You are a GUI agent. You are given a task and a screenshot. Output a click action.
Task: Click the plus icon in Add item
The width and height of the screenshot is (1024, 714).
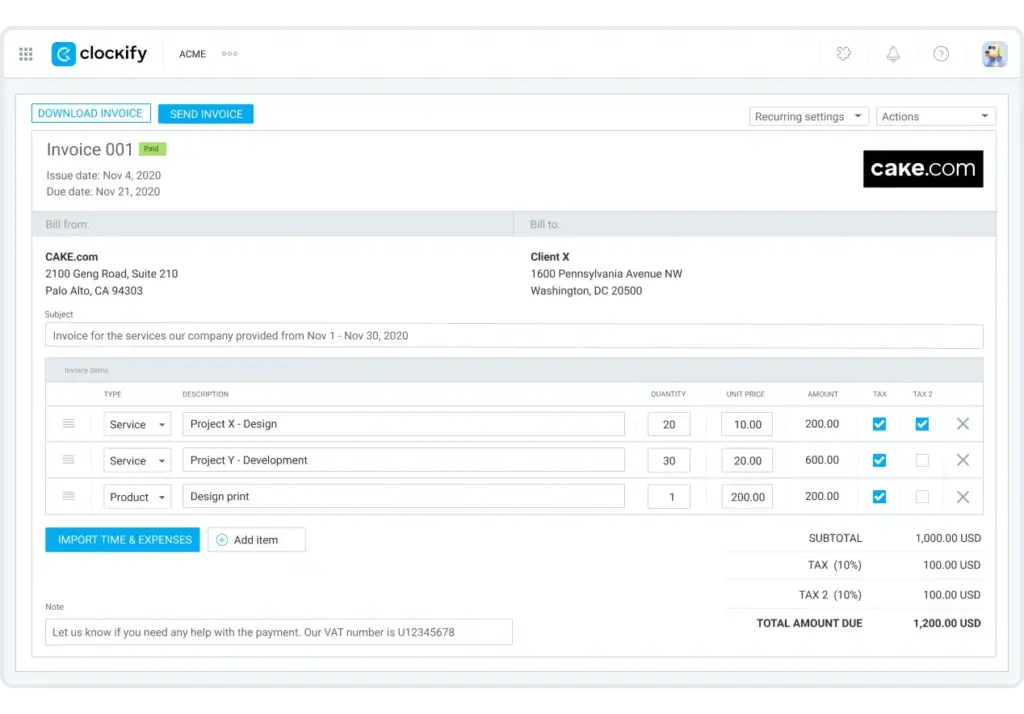click(222, 540)
